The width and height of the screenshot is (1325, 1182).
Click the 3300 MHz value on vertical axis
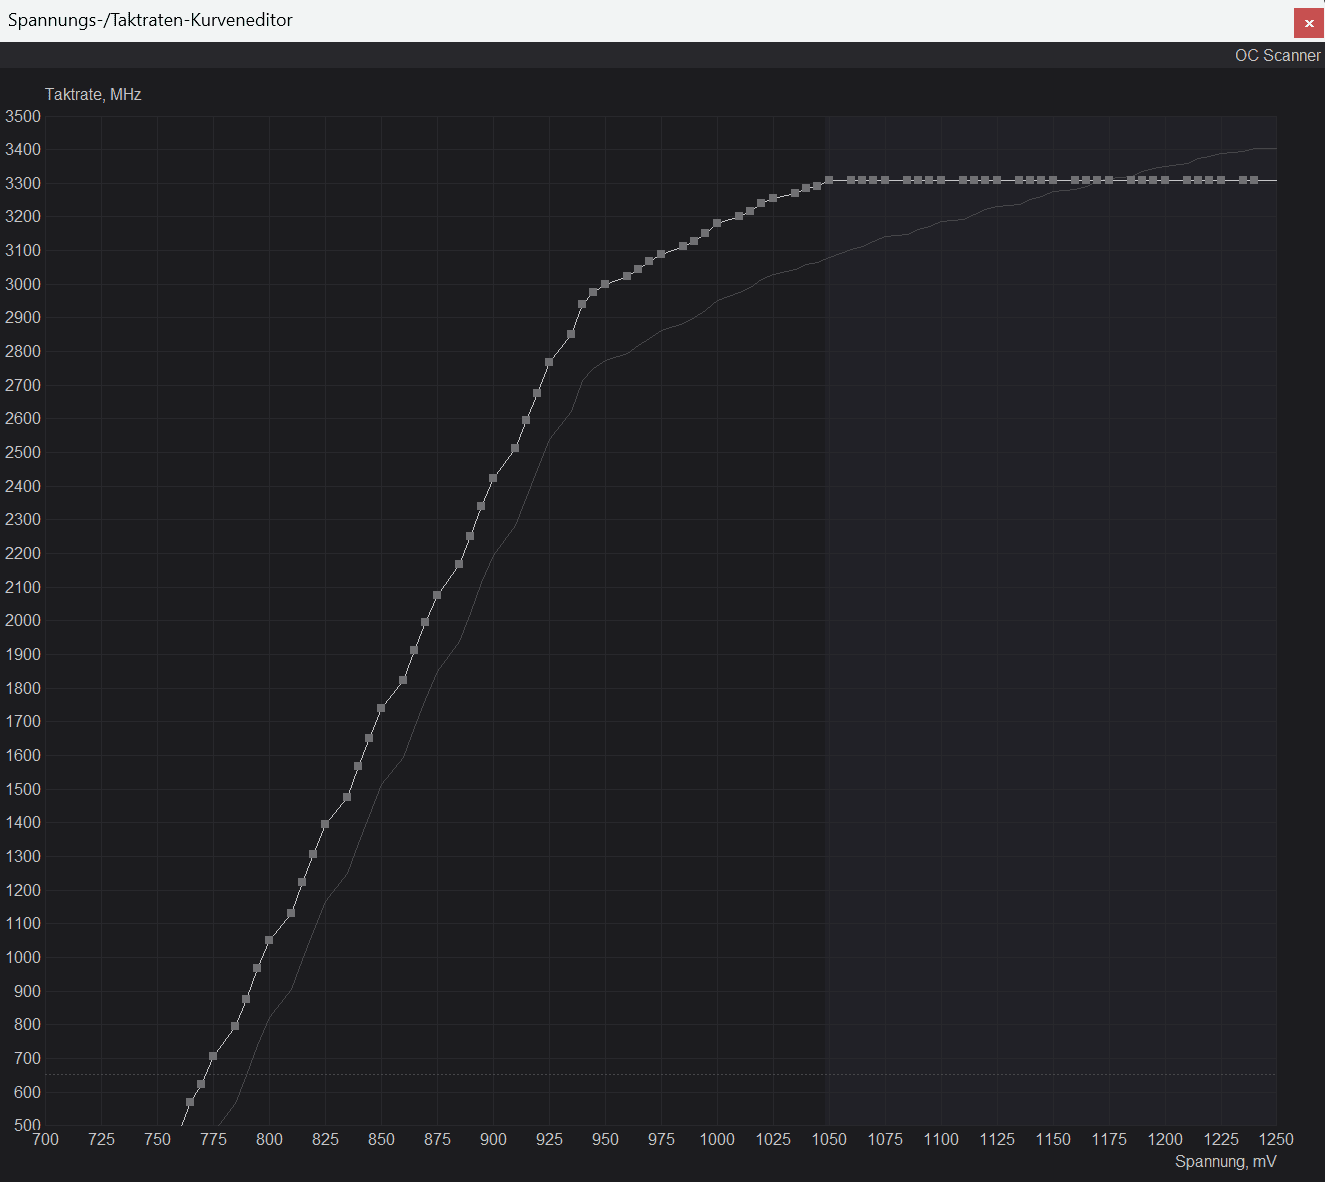tap(22, 183)
